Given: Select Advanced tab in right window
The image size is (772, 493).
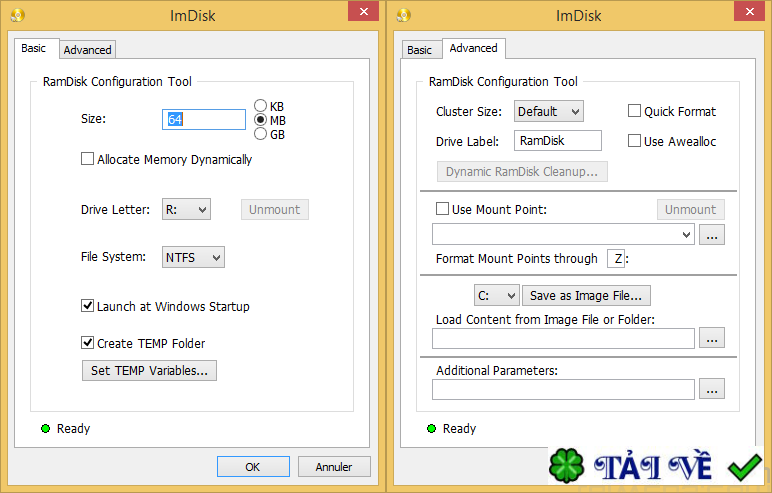Looking at the screenshot, I should click(473, 48).
